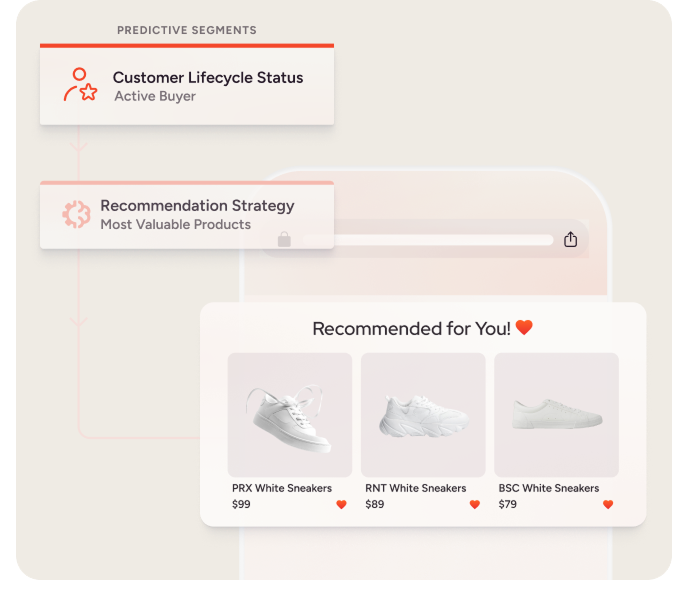Click the BSC White Sneakers title
Image resolution: width=688 pixels, height=596 pixels.
549,488
